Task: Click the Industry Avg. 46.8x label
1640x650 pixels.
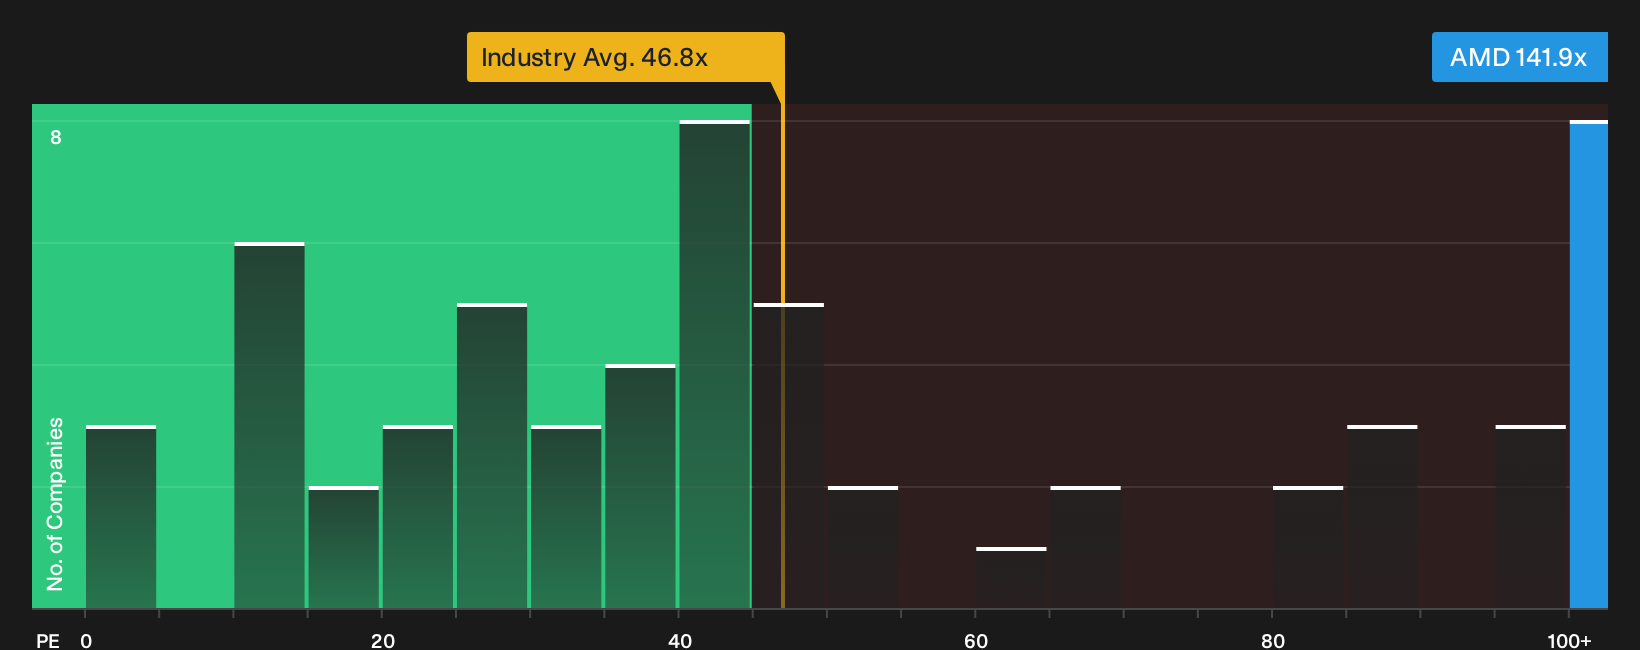Action: coord(625,57)
